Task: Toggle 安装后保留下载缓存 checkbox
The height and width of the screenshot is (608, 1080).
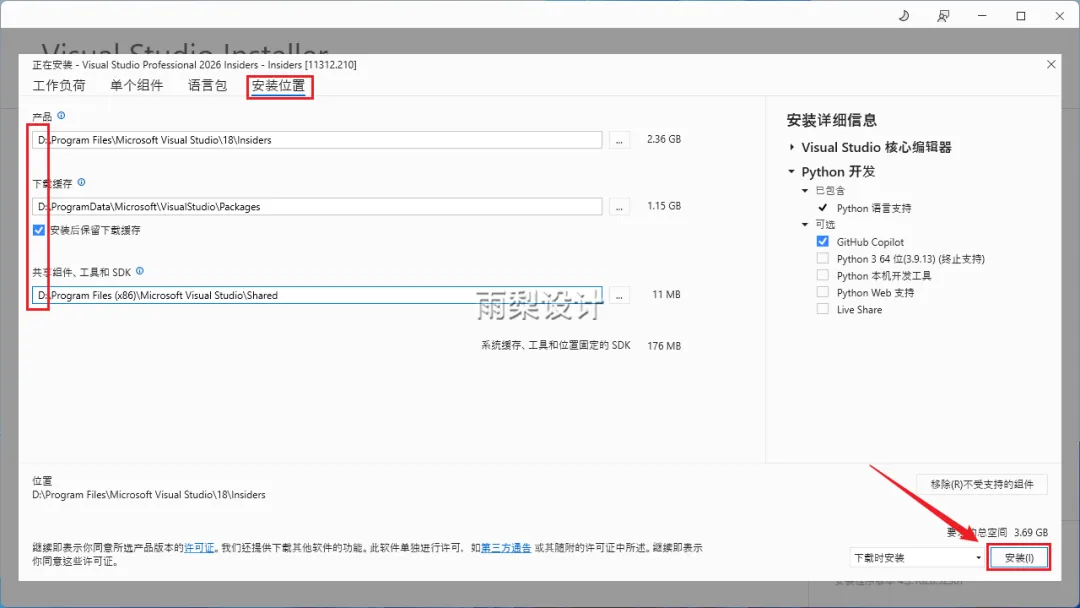Action: 39,230
